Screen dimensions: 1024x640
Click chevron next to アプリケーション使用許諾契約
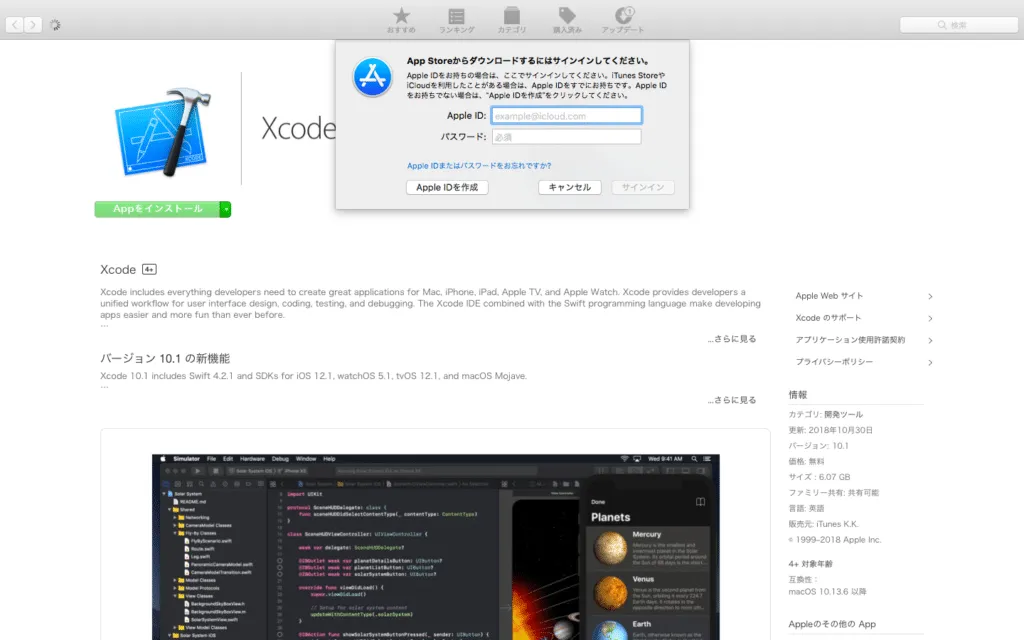coord(930,340)
